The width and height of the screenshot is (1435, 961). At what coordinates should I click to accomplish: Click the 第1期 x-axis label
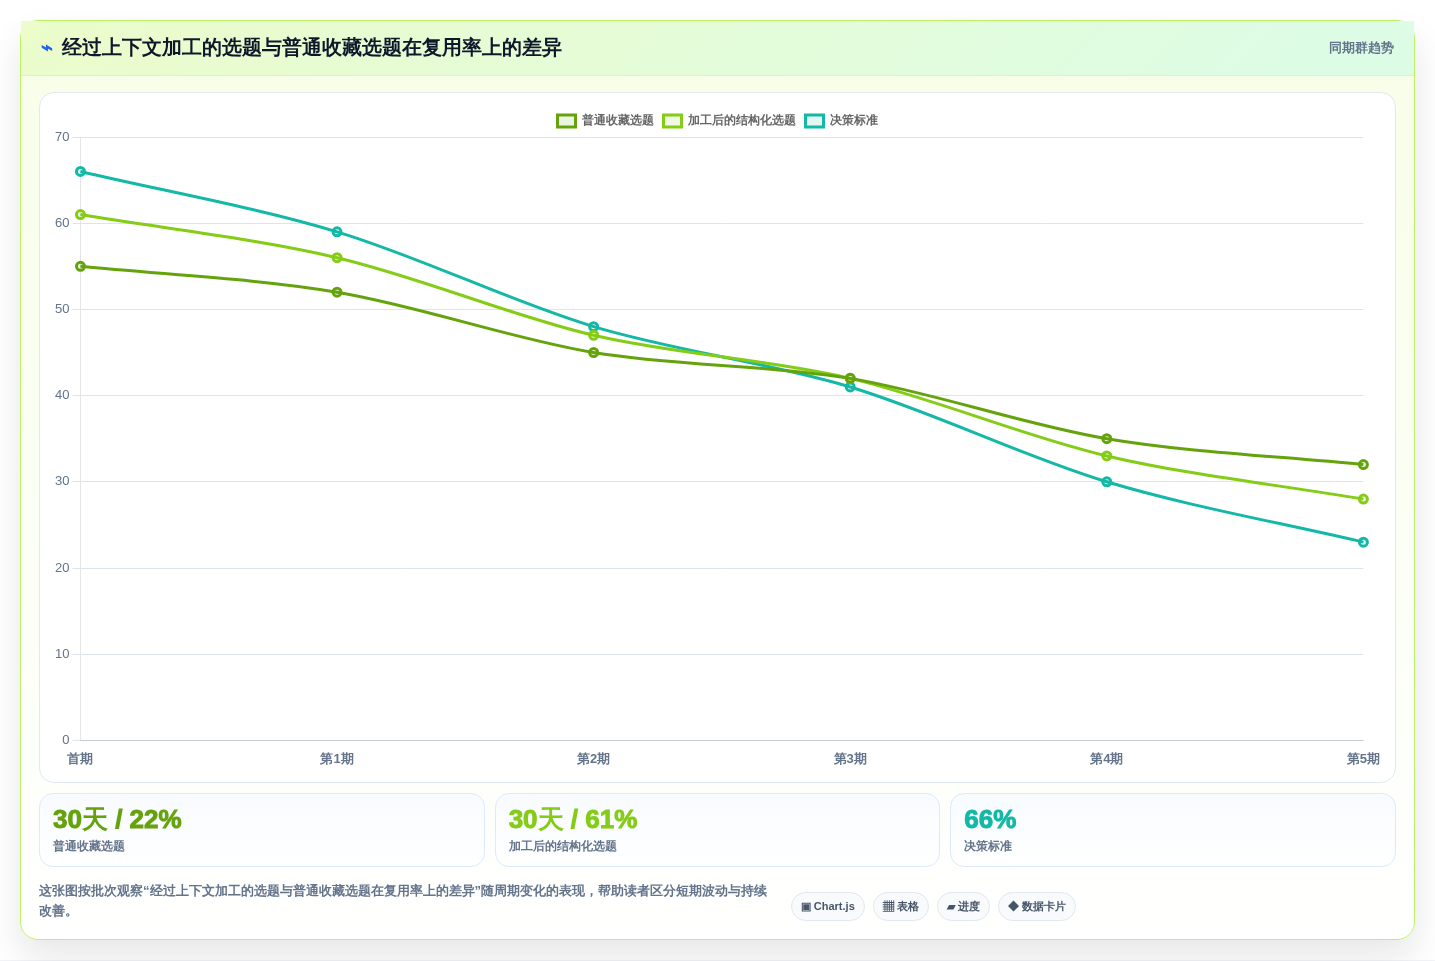pyautogui.click(x=337, y=759)
